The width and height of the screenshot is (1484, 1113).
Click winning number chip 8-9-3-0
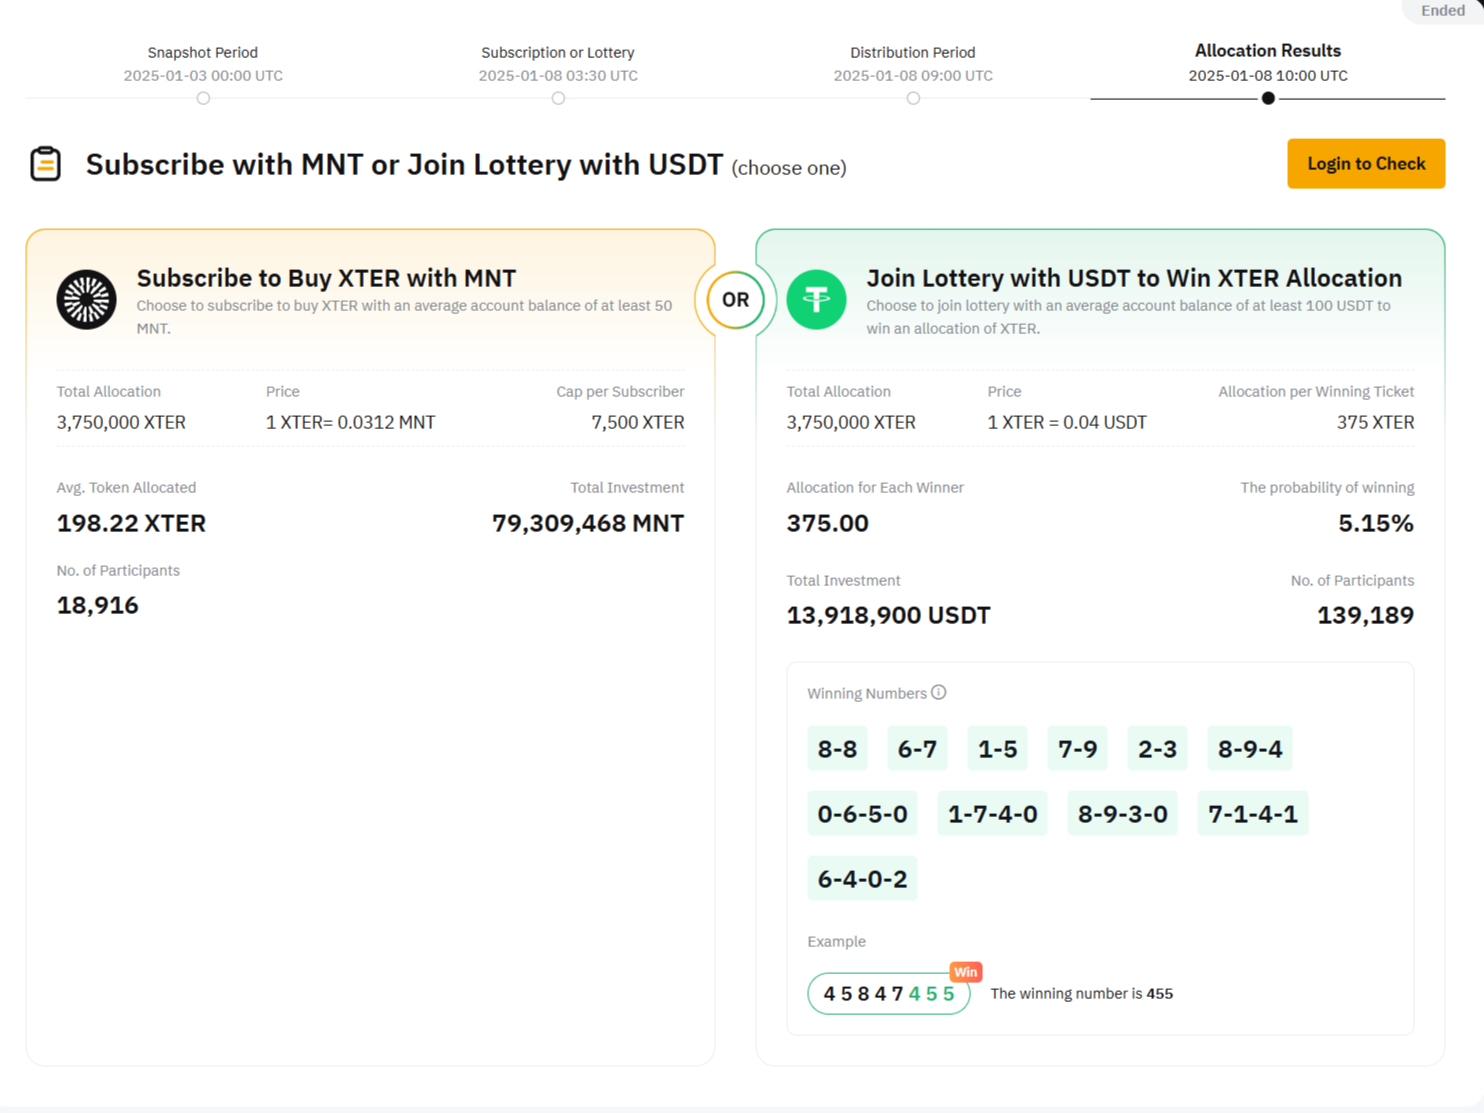click(1122, 813)
